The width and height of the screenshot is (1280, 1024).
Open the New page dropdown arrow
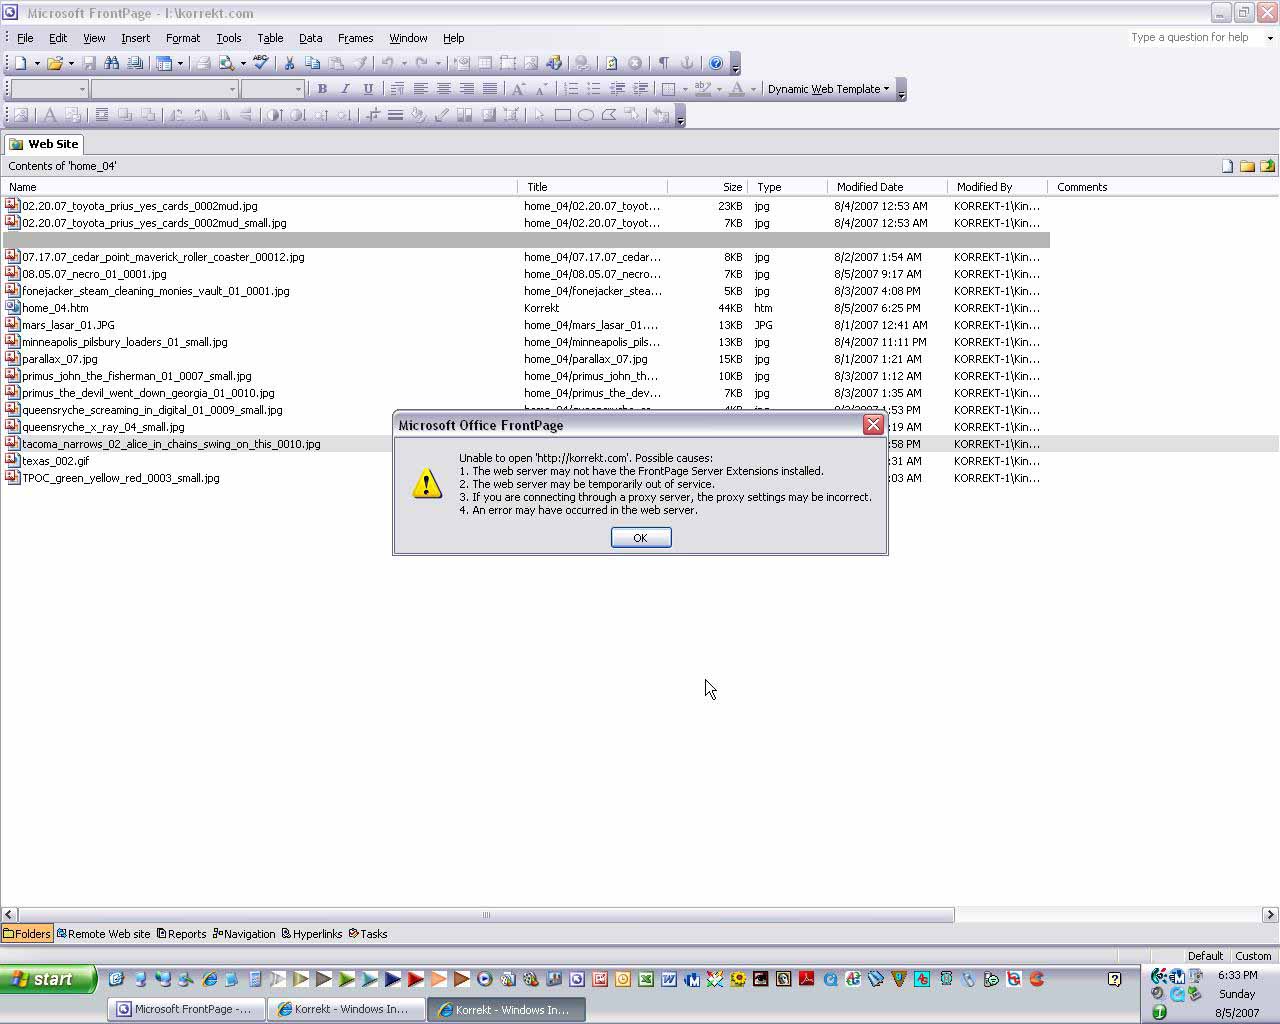point(37,63)
